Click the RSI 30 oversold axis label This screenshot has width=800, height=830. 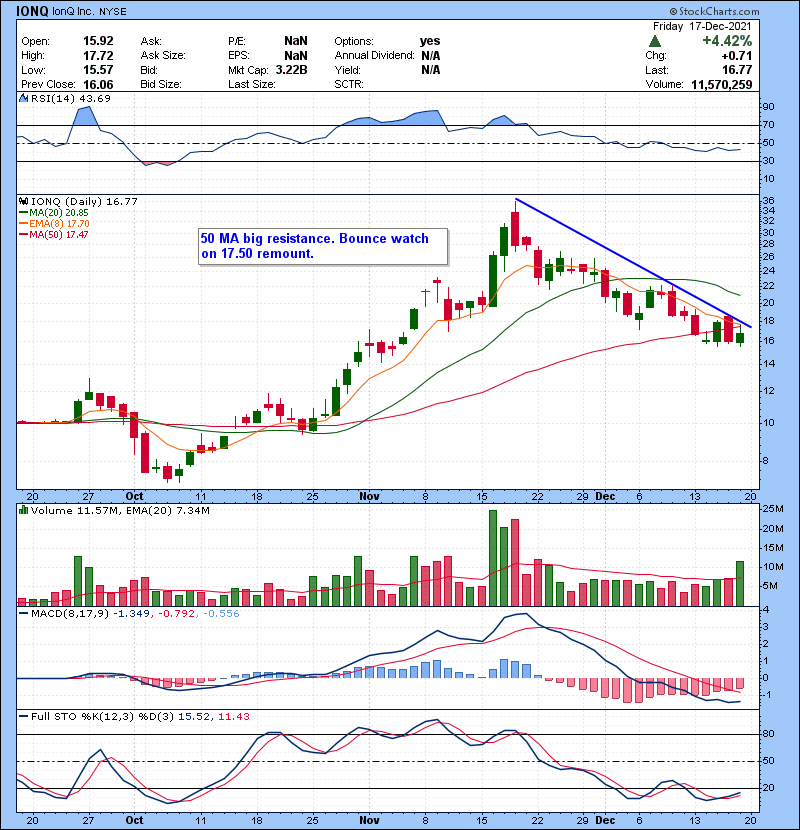pyautogui.click(x=768, y=161)
